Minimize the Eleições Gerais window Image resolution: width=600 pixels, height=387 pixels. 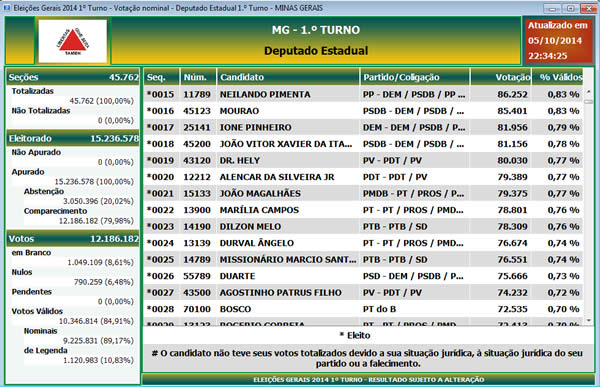(x=553, y=8)
